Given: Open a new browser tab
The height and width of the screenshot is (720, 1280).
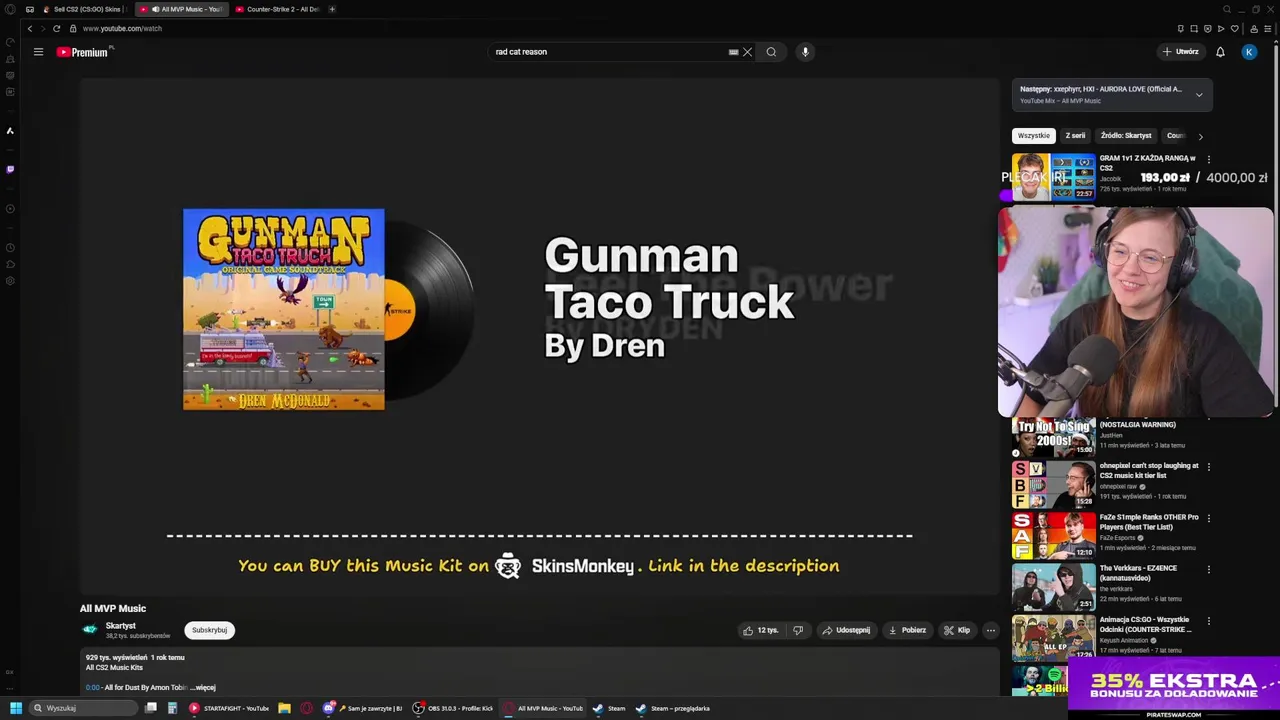Looking at the screenshot, I should [x=332, y=9].
